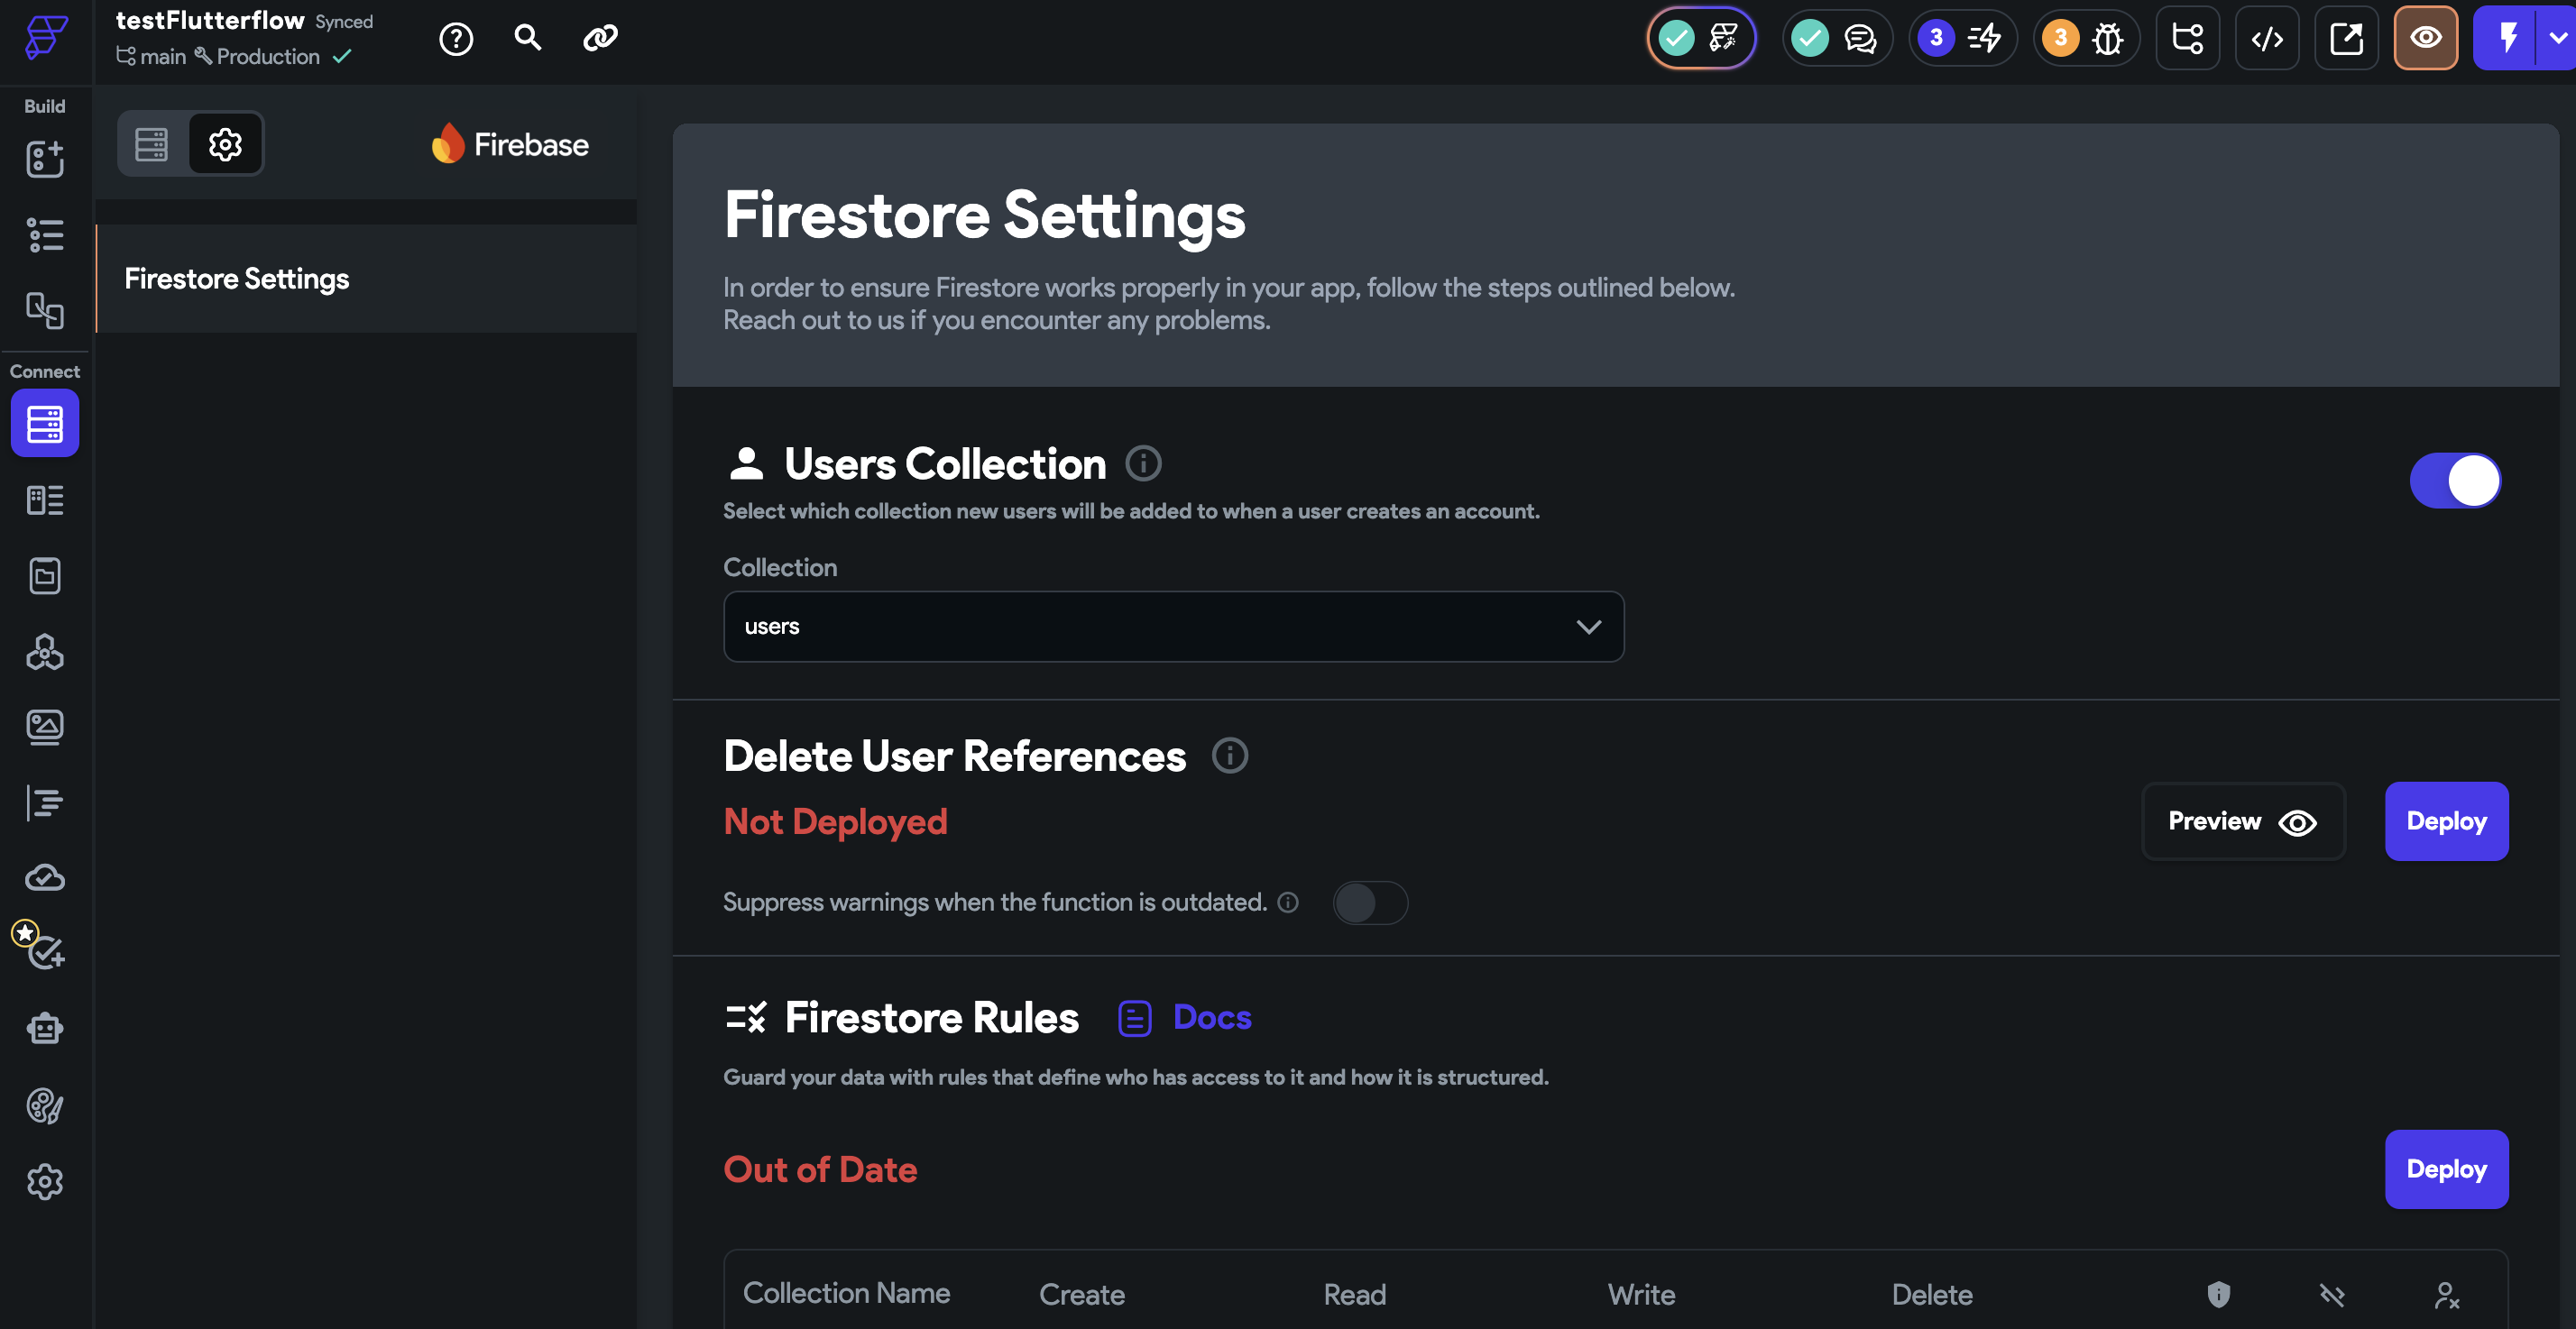Switch to the Firestore collections tab

click(152, 144)
